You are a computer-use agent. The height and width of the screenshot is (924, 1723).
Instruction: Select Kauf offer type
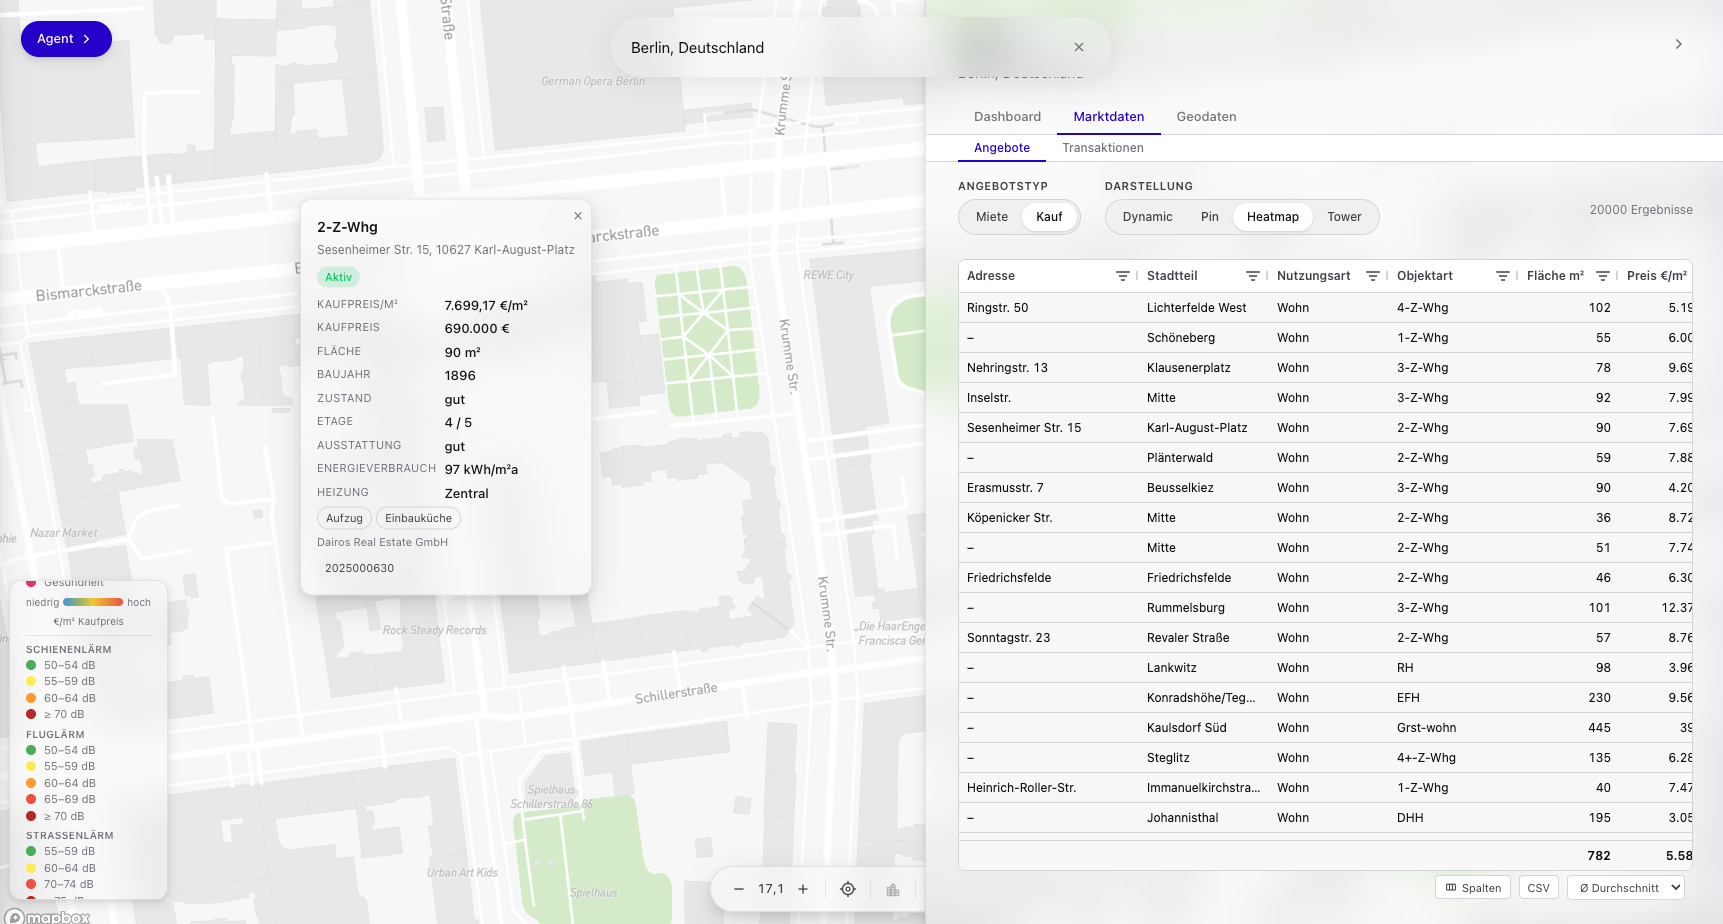[x=1049, y=217]
